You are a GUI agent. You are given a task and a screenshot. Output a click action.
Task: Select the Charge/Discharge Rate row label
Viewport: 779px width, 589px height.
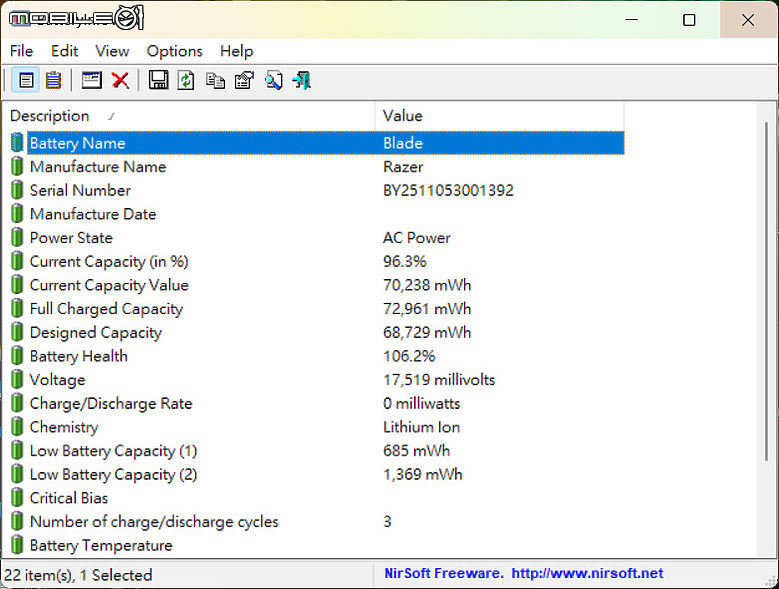point(111,403)
